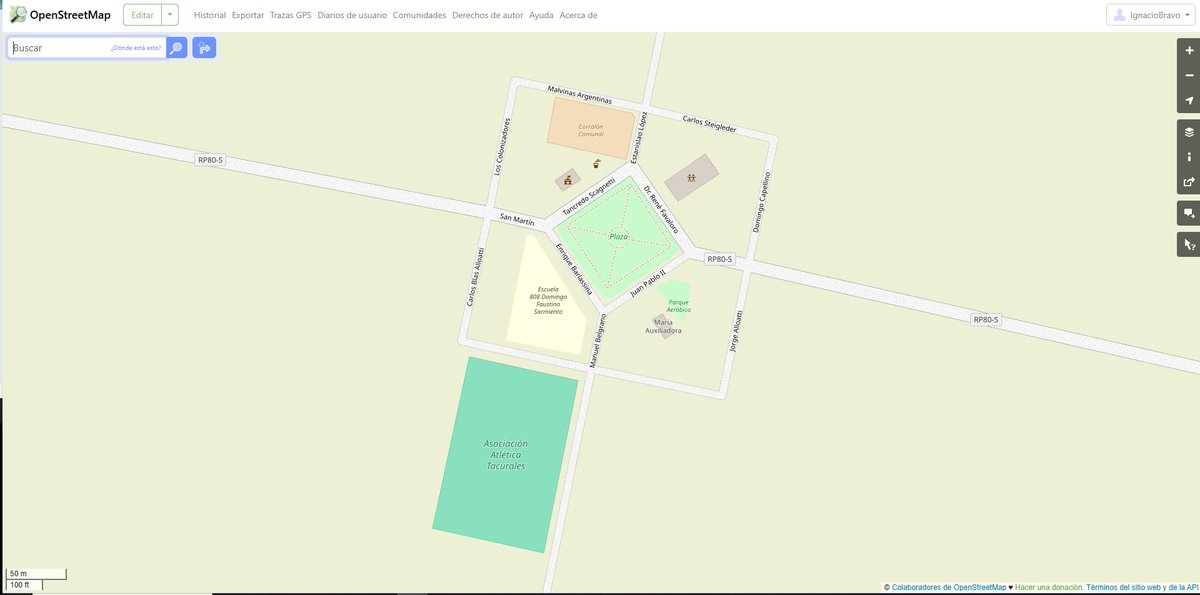
Task: Open the IgnacioBravo user menu
Action: tap(1152, 15)
